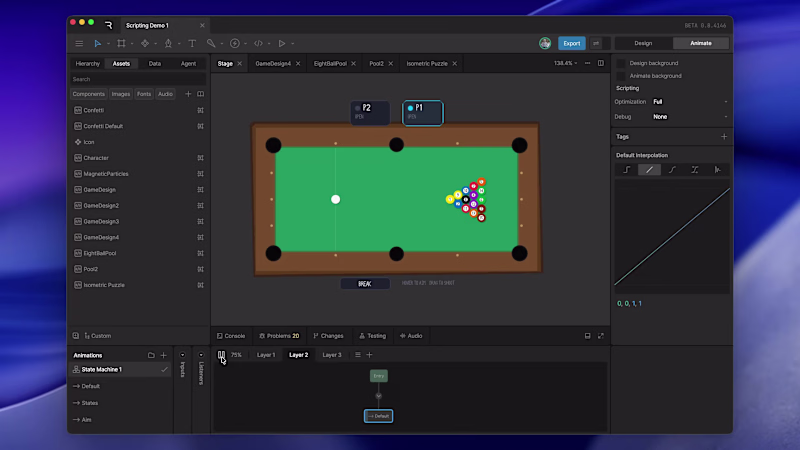800x450 pixels.
Task: Expand the Artboard tool dropdown arrow
Action: (132, 44)
